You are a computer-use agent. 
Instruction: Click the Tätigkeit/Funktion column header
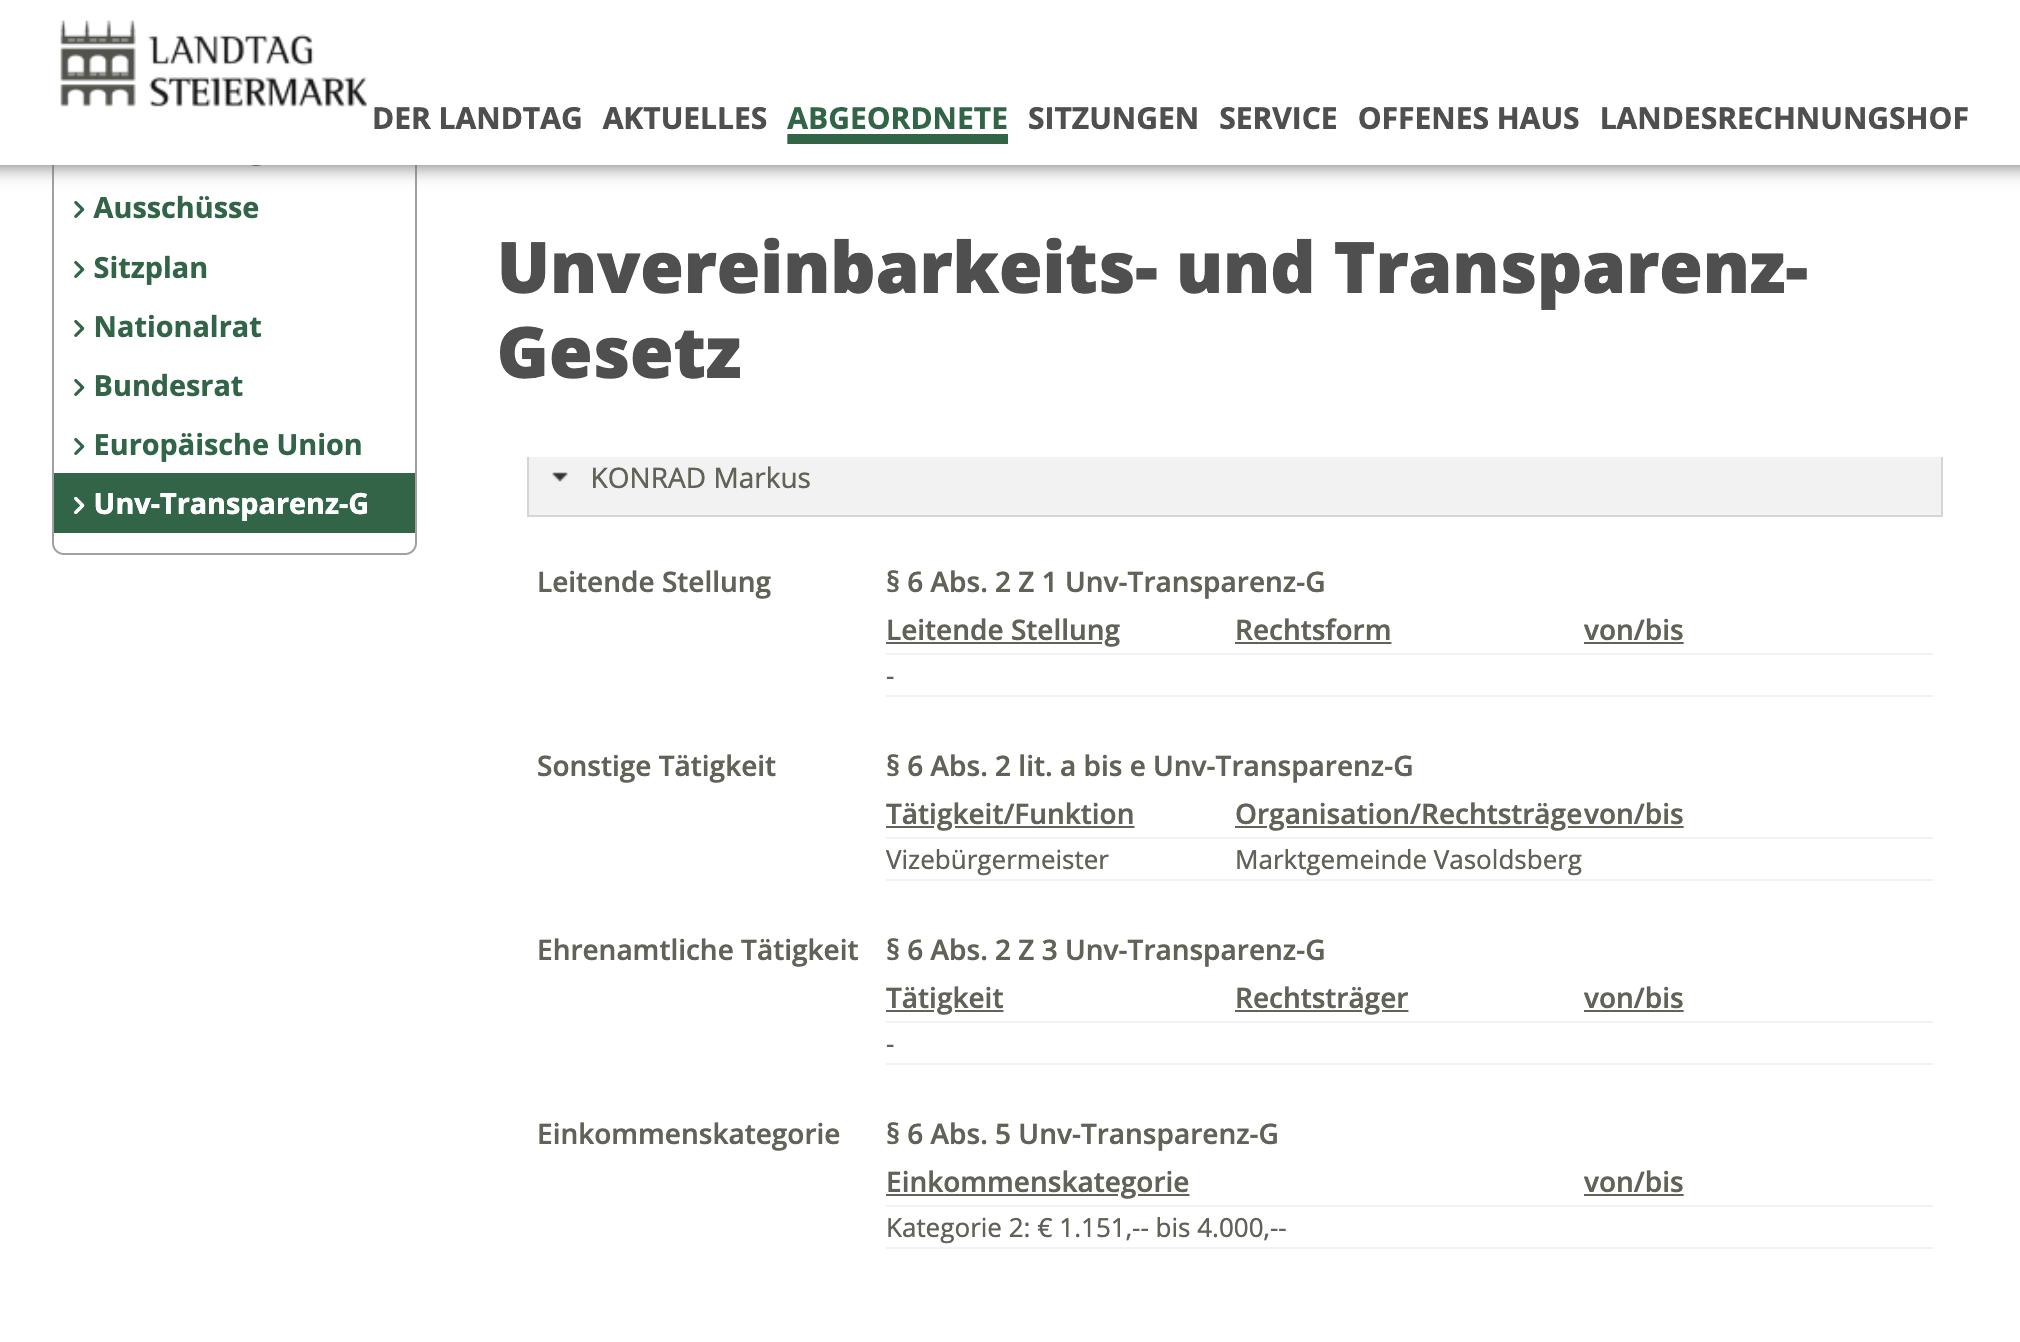point(1009,814)
